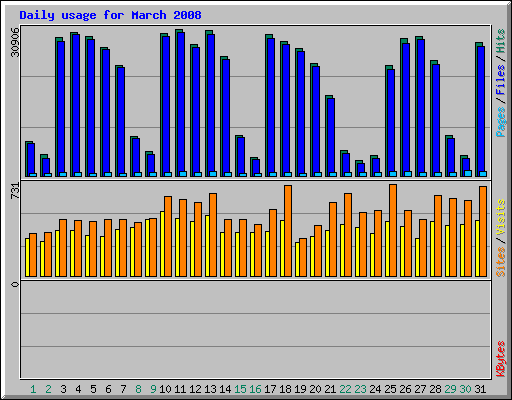Click day 25 on the x-axis

[x=390, y=389]
